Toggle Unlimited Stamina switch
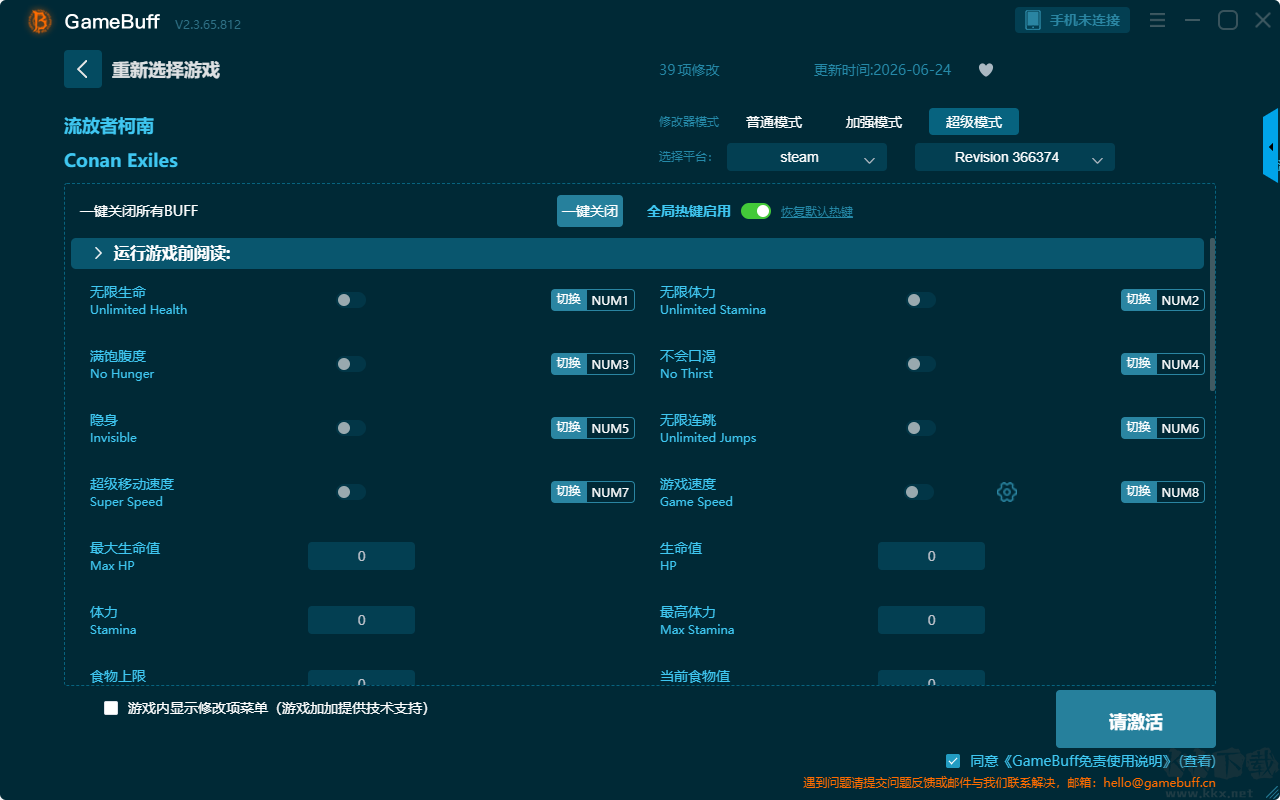Image resolution: width=1280 pixels, height=800 pixels. tap(921, 300)
